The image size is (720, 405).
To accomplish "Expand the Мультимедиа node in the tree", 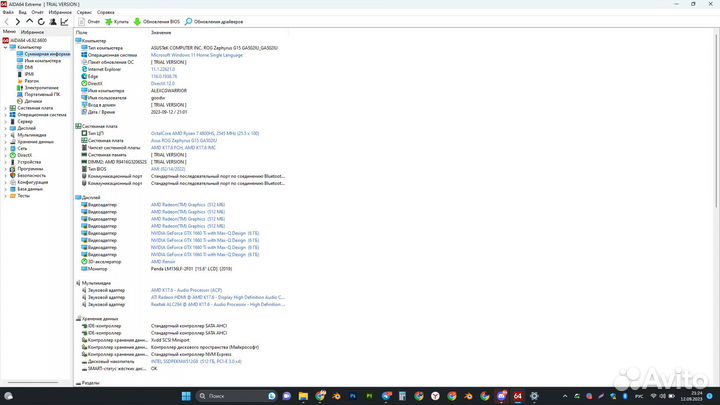I will click(6, 135).
